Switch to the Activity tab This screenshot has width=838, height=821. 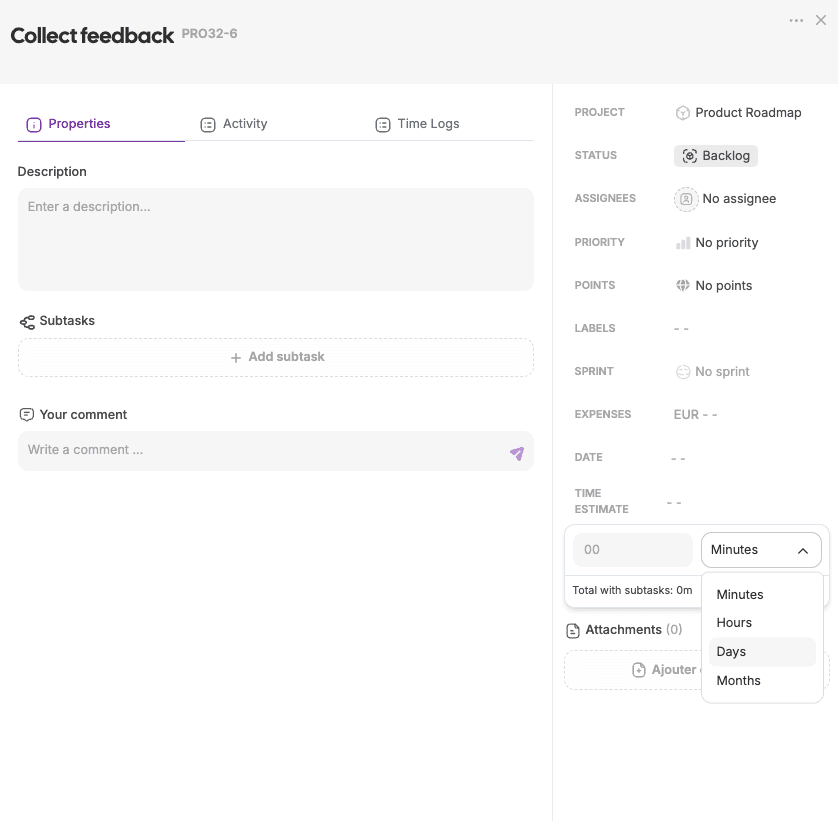[234, 124]
